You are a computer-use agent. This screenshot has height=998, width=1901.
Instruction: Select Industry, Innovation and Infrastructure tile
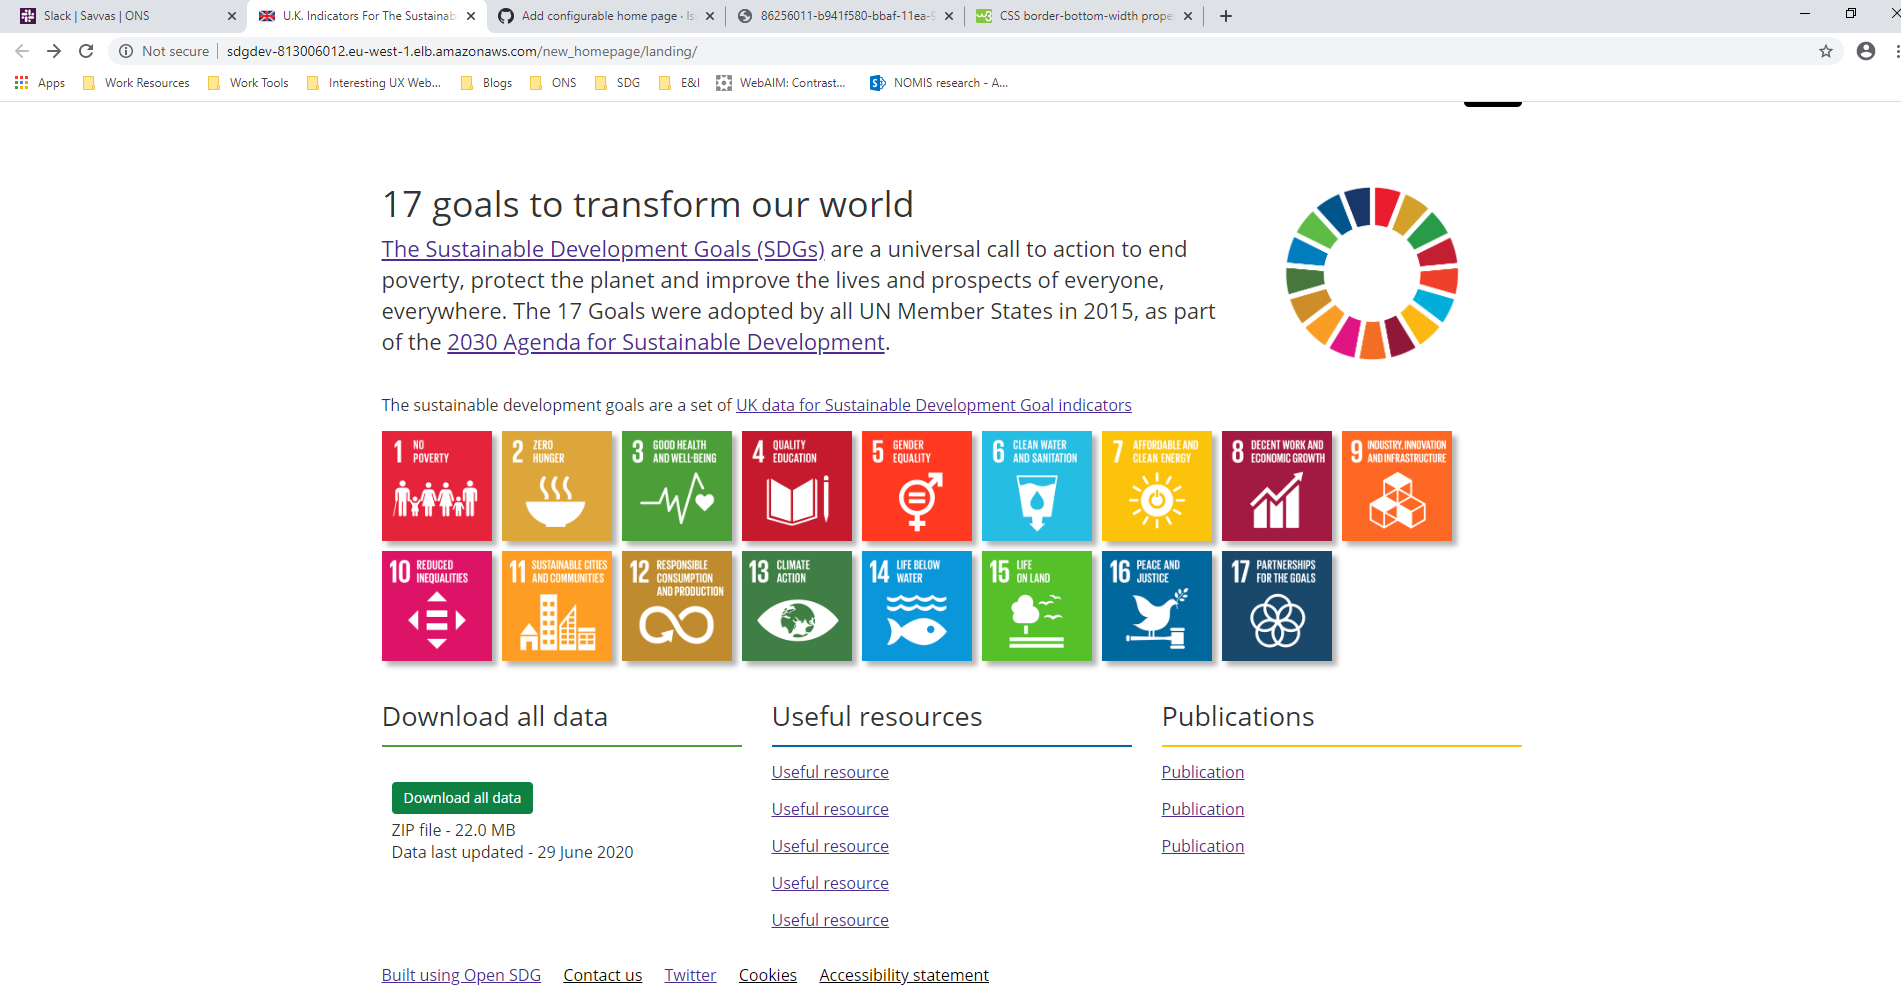pyautogui.click(x=1397, y=486)
